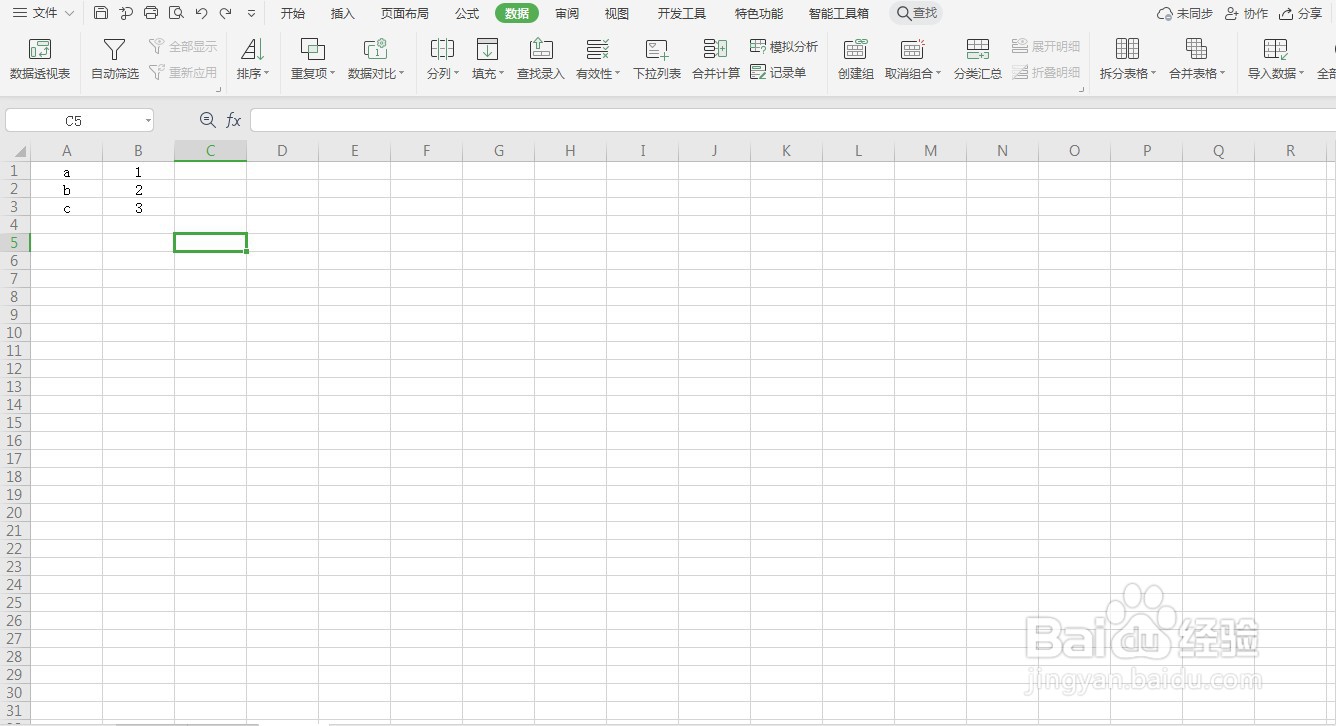Image resolution: width=1336 pixels, height=726 pixels.
Task: Click the Merge Tables (合并表格) icon
Action: point(1197,49)
